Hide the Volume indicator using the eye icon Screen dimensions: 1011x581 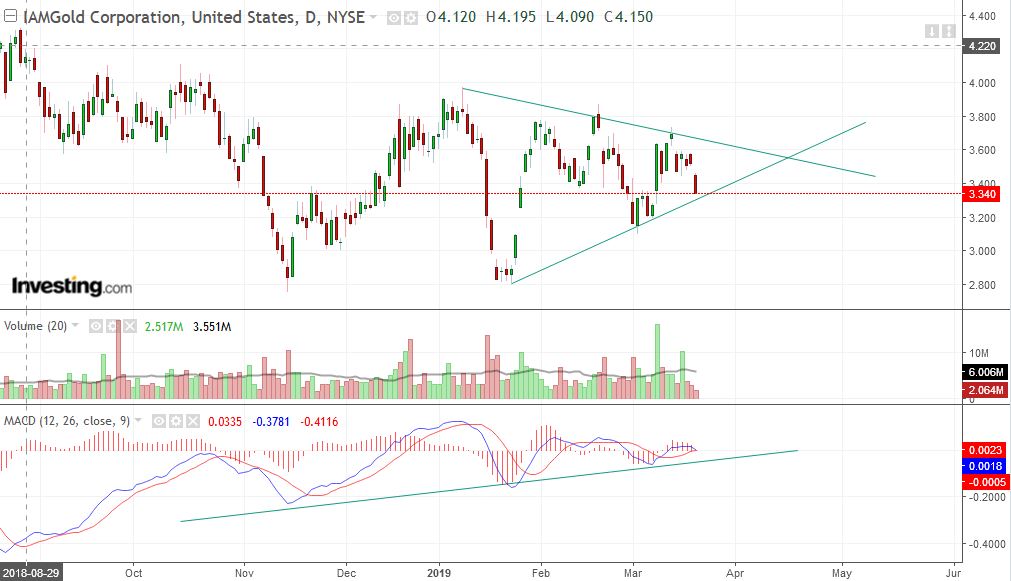point(96,326)
